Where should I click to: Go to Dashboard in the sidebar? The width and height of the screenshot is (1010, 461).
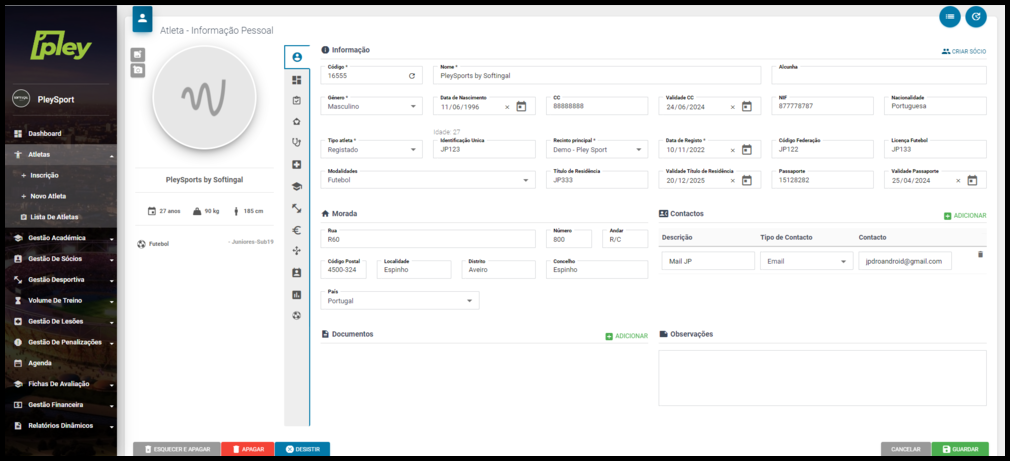point(44,133)
